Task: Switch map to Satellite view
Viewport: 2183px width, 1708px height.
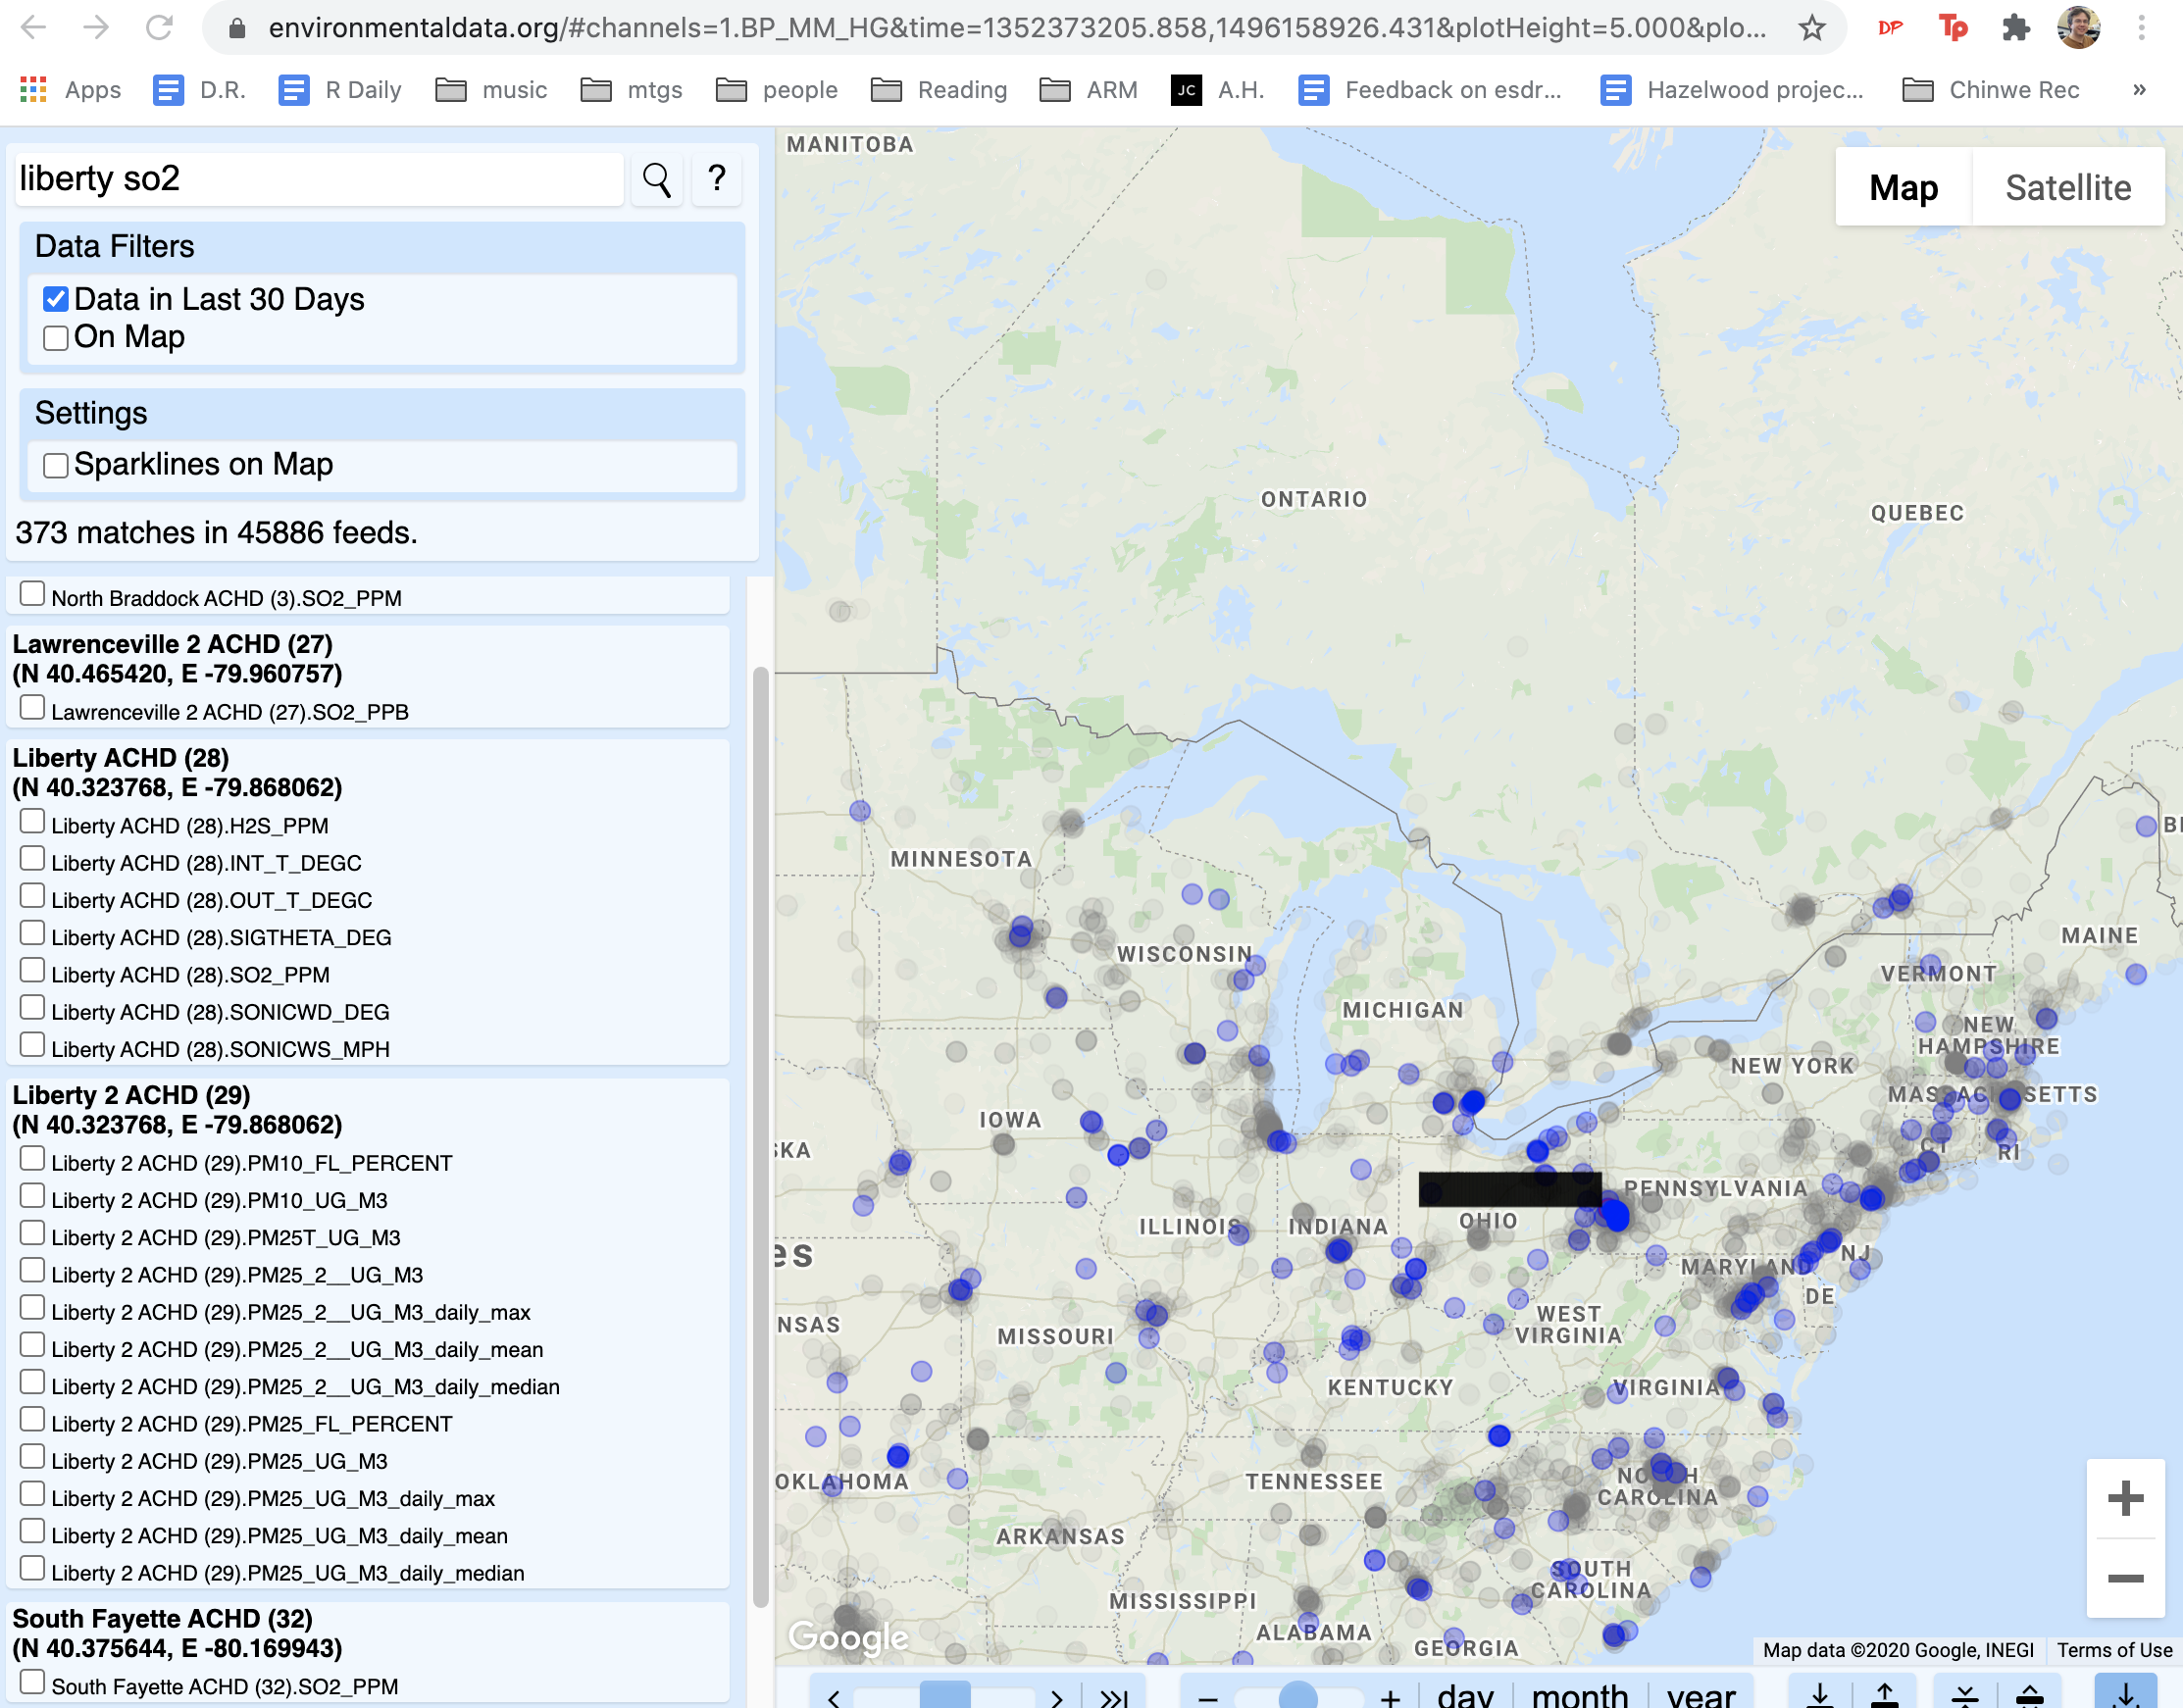Action: click(x=2067, y=187)
